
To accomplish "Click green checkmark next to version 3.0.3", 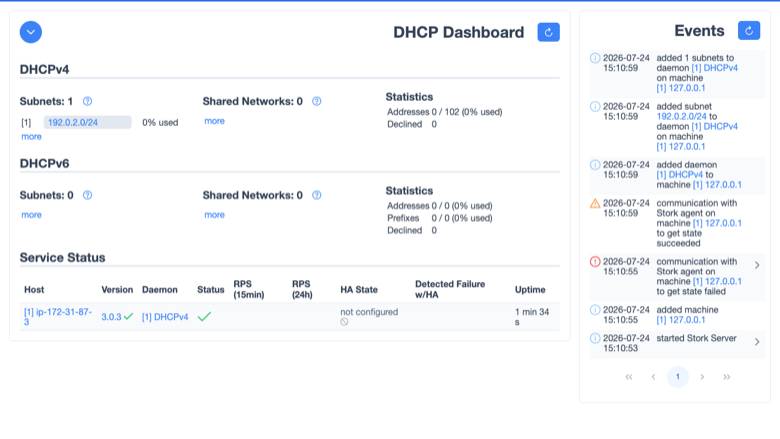I will click(128, 316).
